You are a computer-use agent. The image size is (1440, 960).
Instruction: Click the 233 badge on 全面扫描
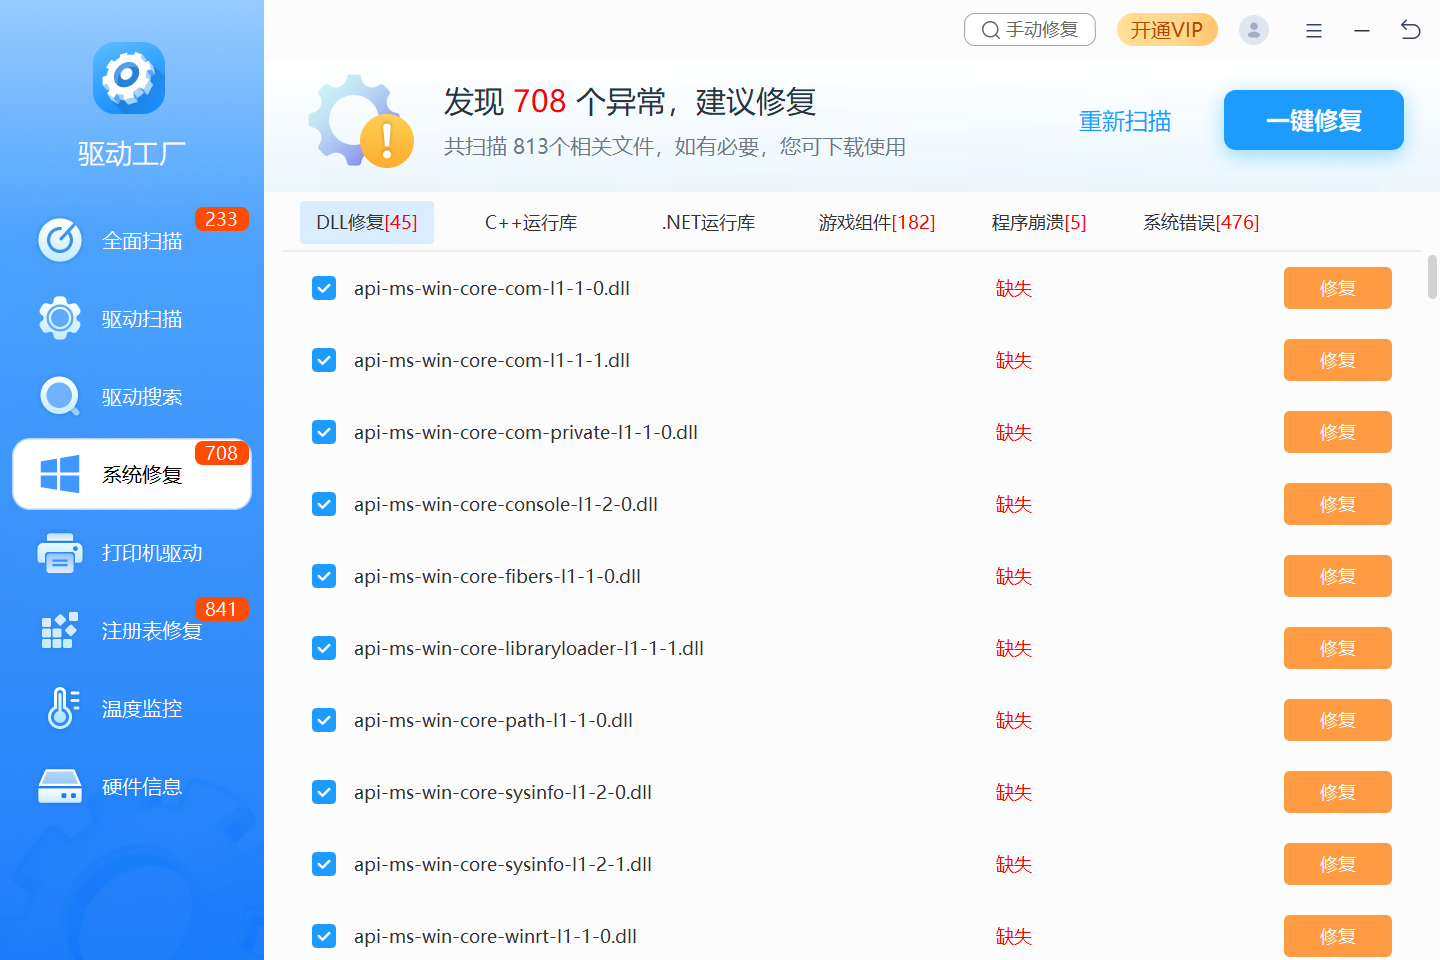pyautogui.click(x=221, y=219)
